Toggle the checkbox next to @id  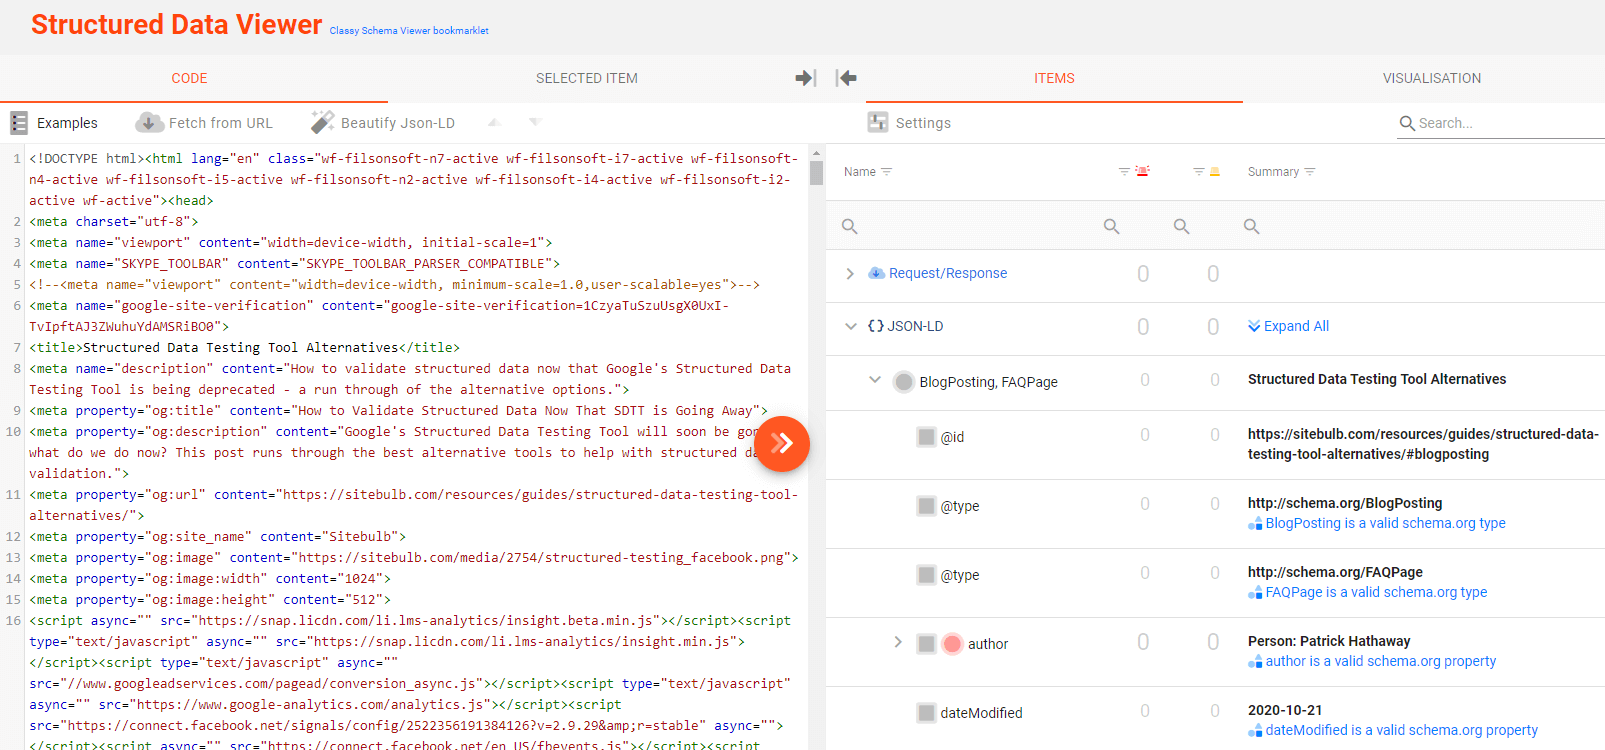click(926, 437)
